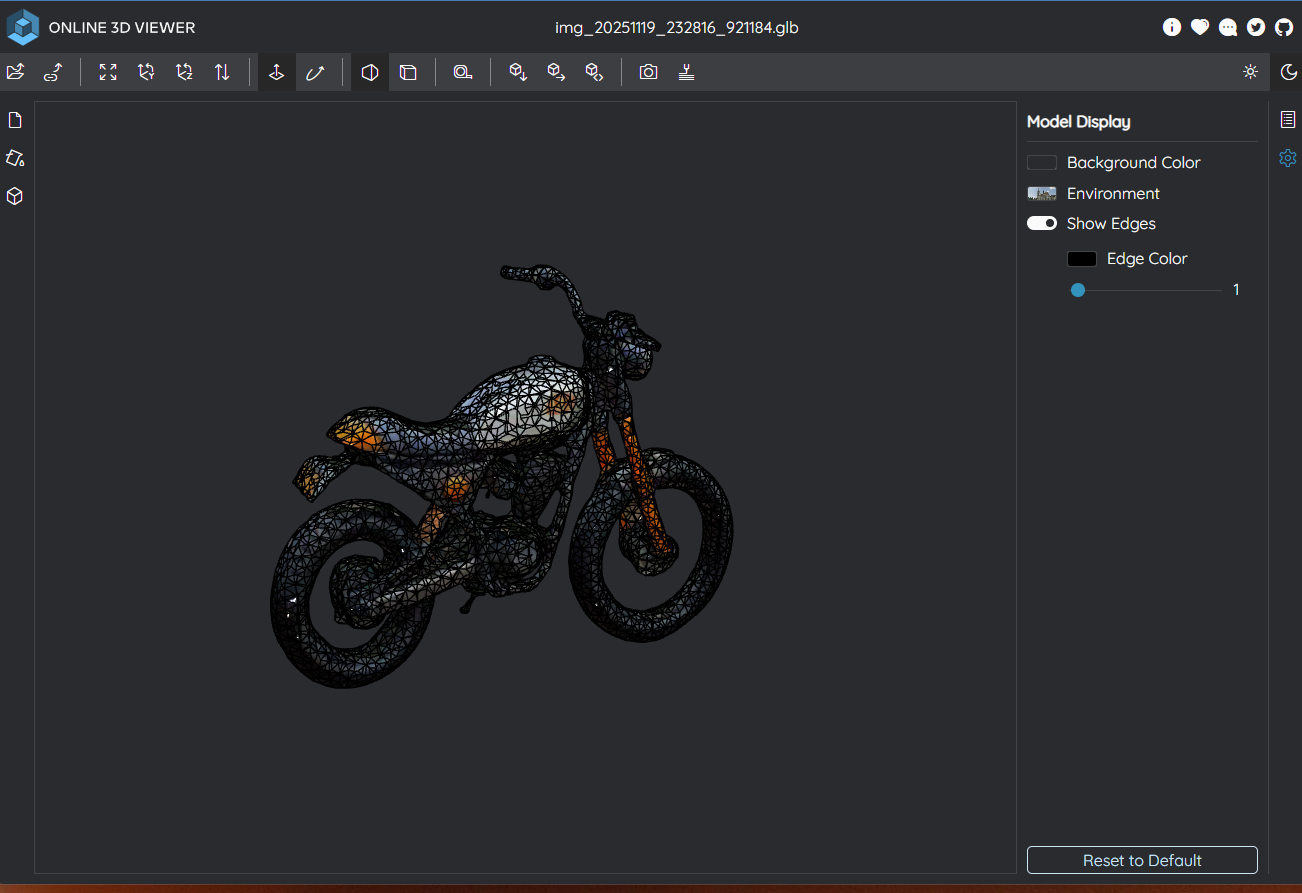Disable the Show Edges toggle

[x=1041, y=223]
